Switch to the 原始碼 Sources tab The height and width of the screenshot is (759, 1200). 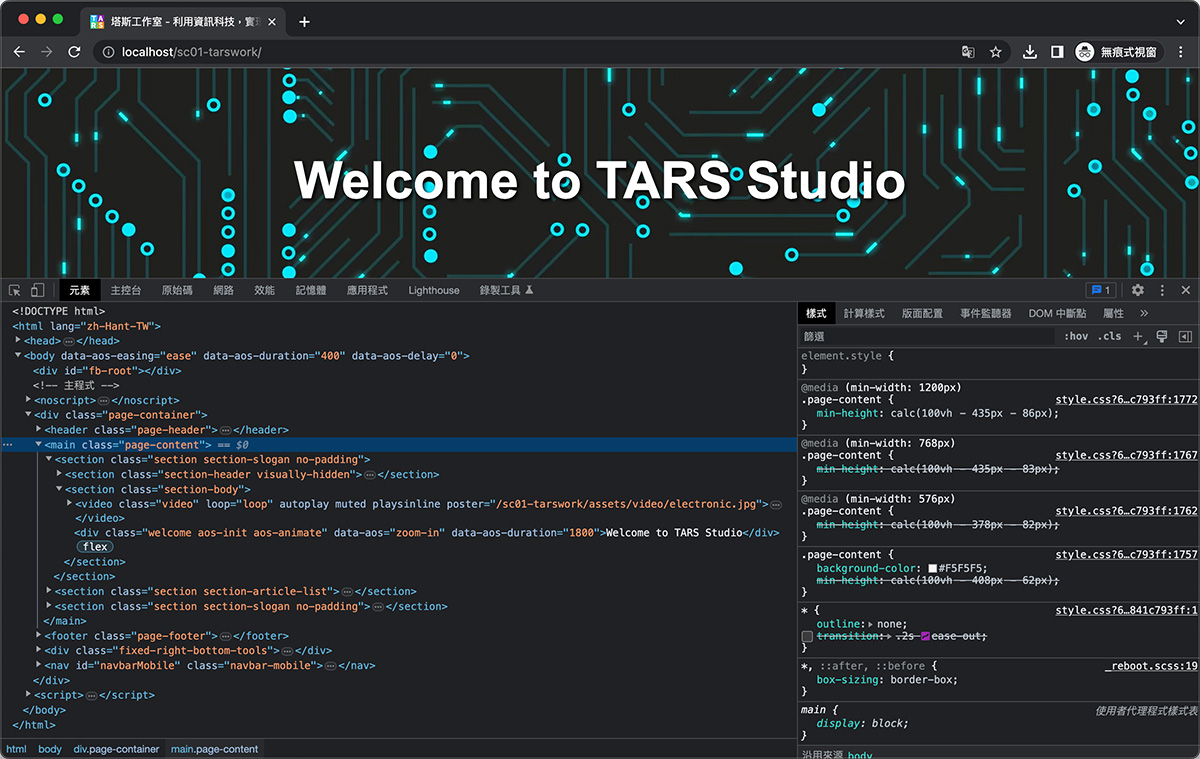pyautogui.click(x=177, y=290)
